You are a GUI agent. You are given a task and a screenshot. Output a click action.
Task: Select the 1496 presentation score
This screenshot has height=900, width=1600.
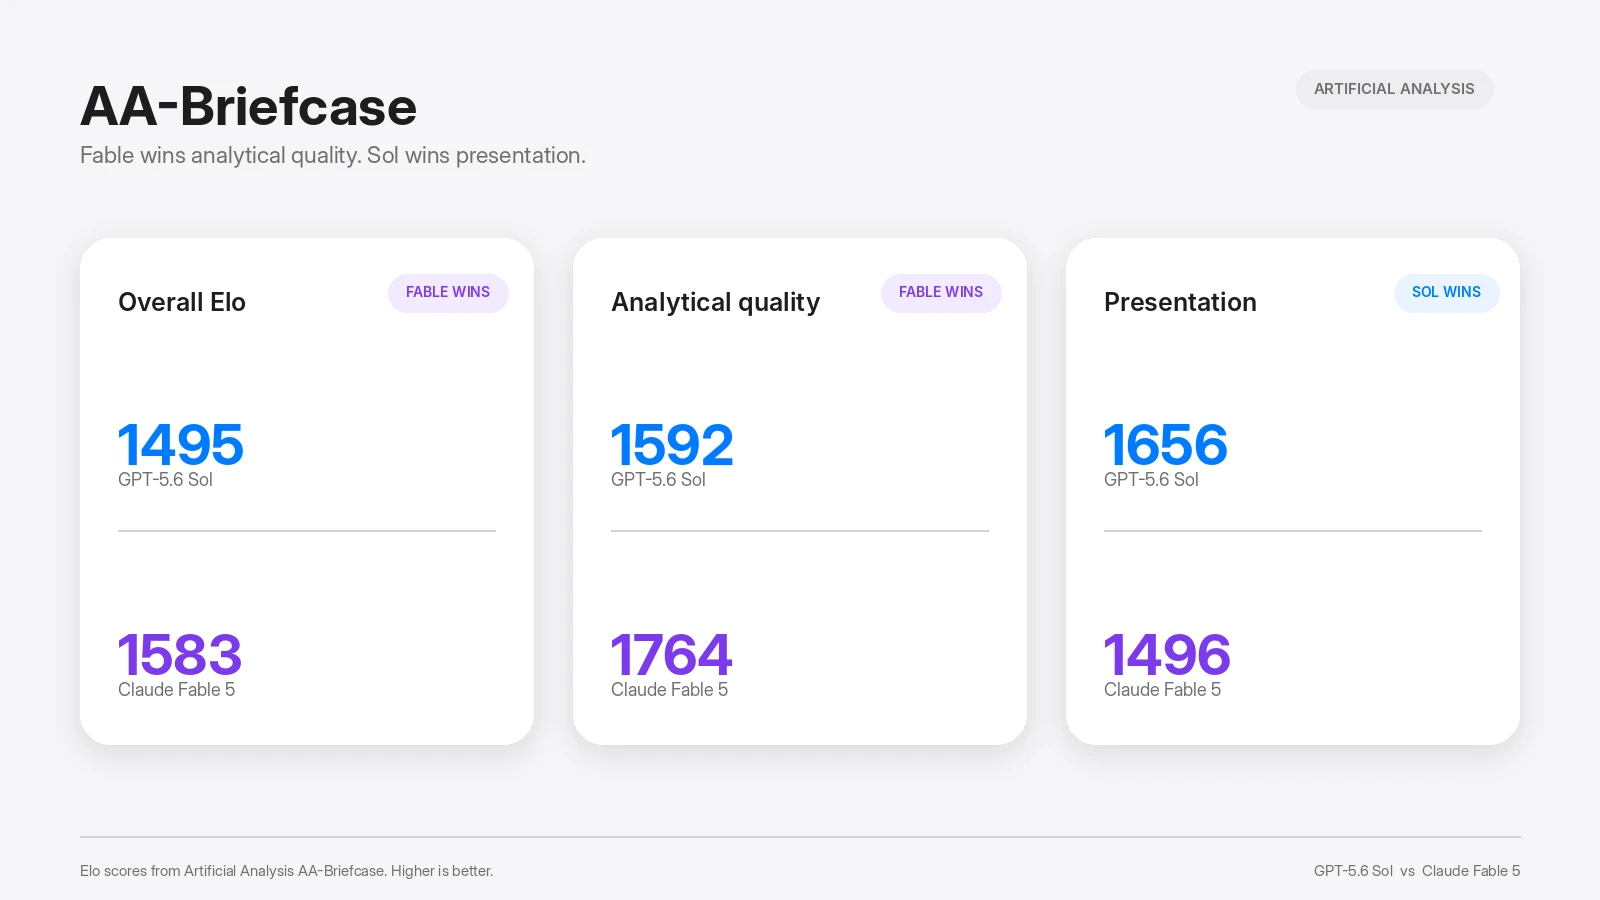[1167, 655]
